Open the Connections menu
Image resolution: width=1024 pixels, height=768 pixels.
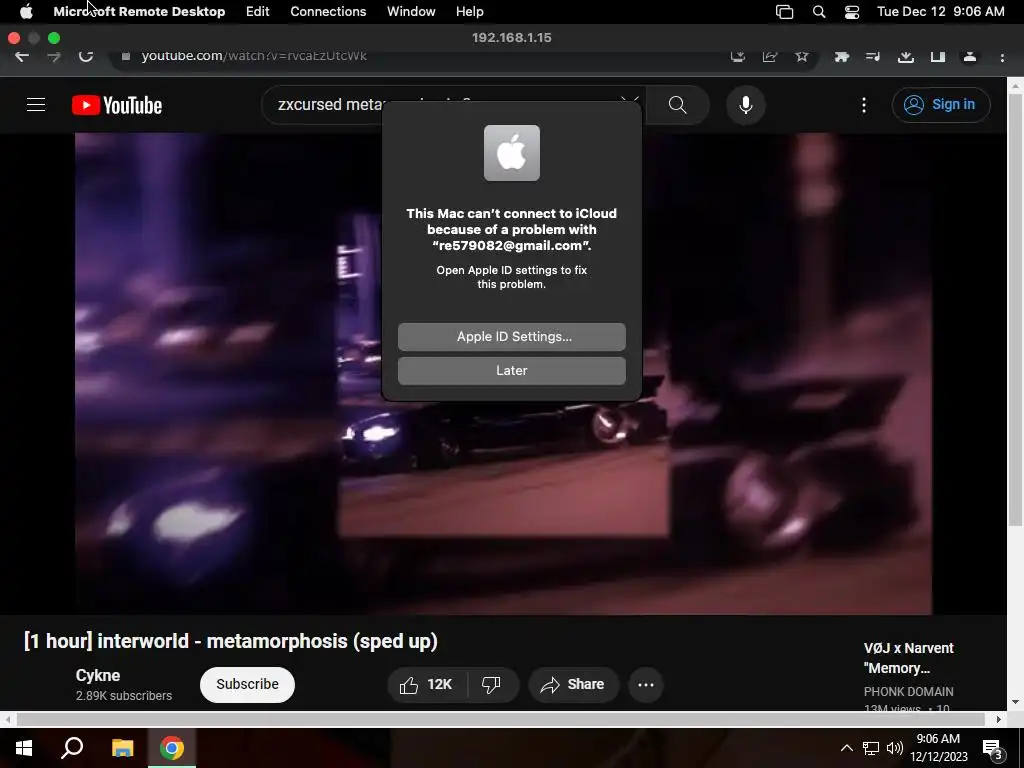point(328,12)
